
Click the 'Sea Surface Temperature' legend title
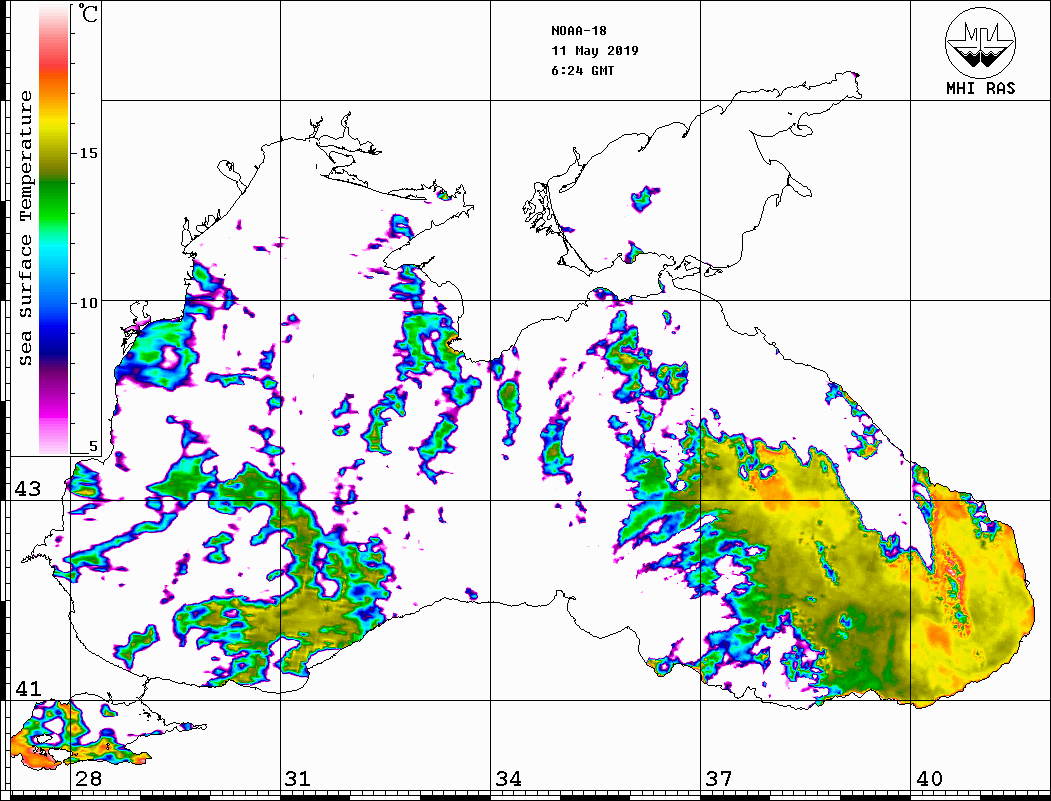(x=25, y=228)
